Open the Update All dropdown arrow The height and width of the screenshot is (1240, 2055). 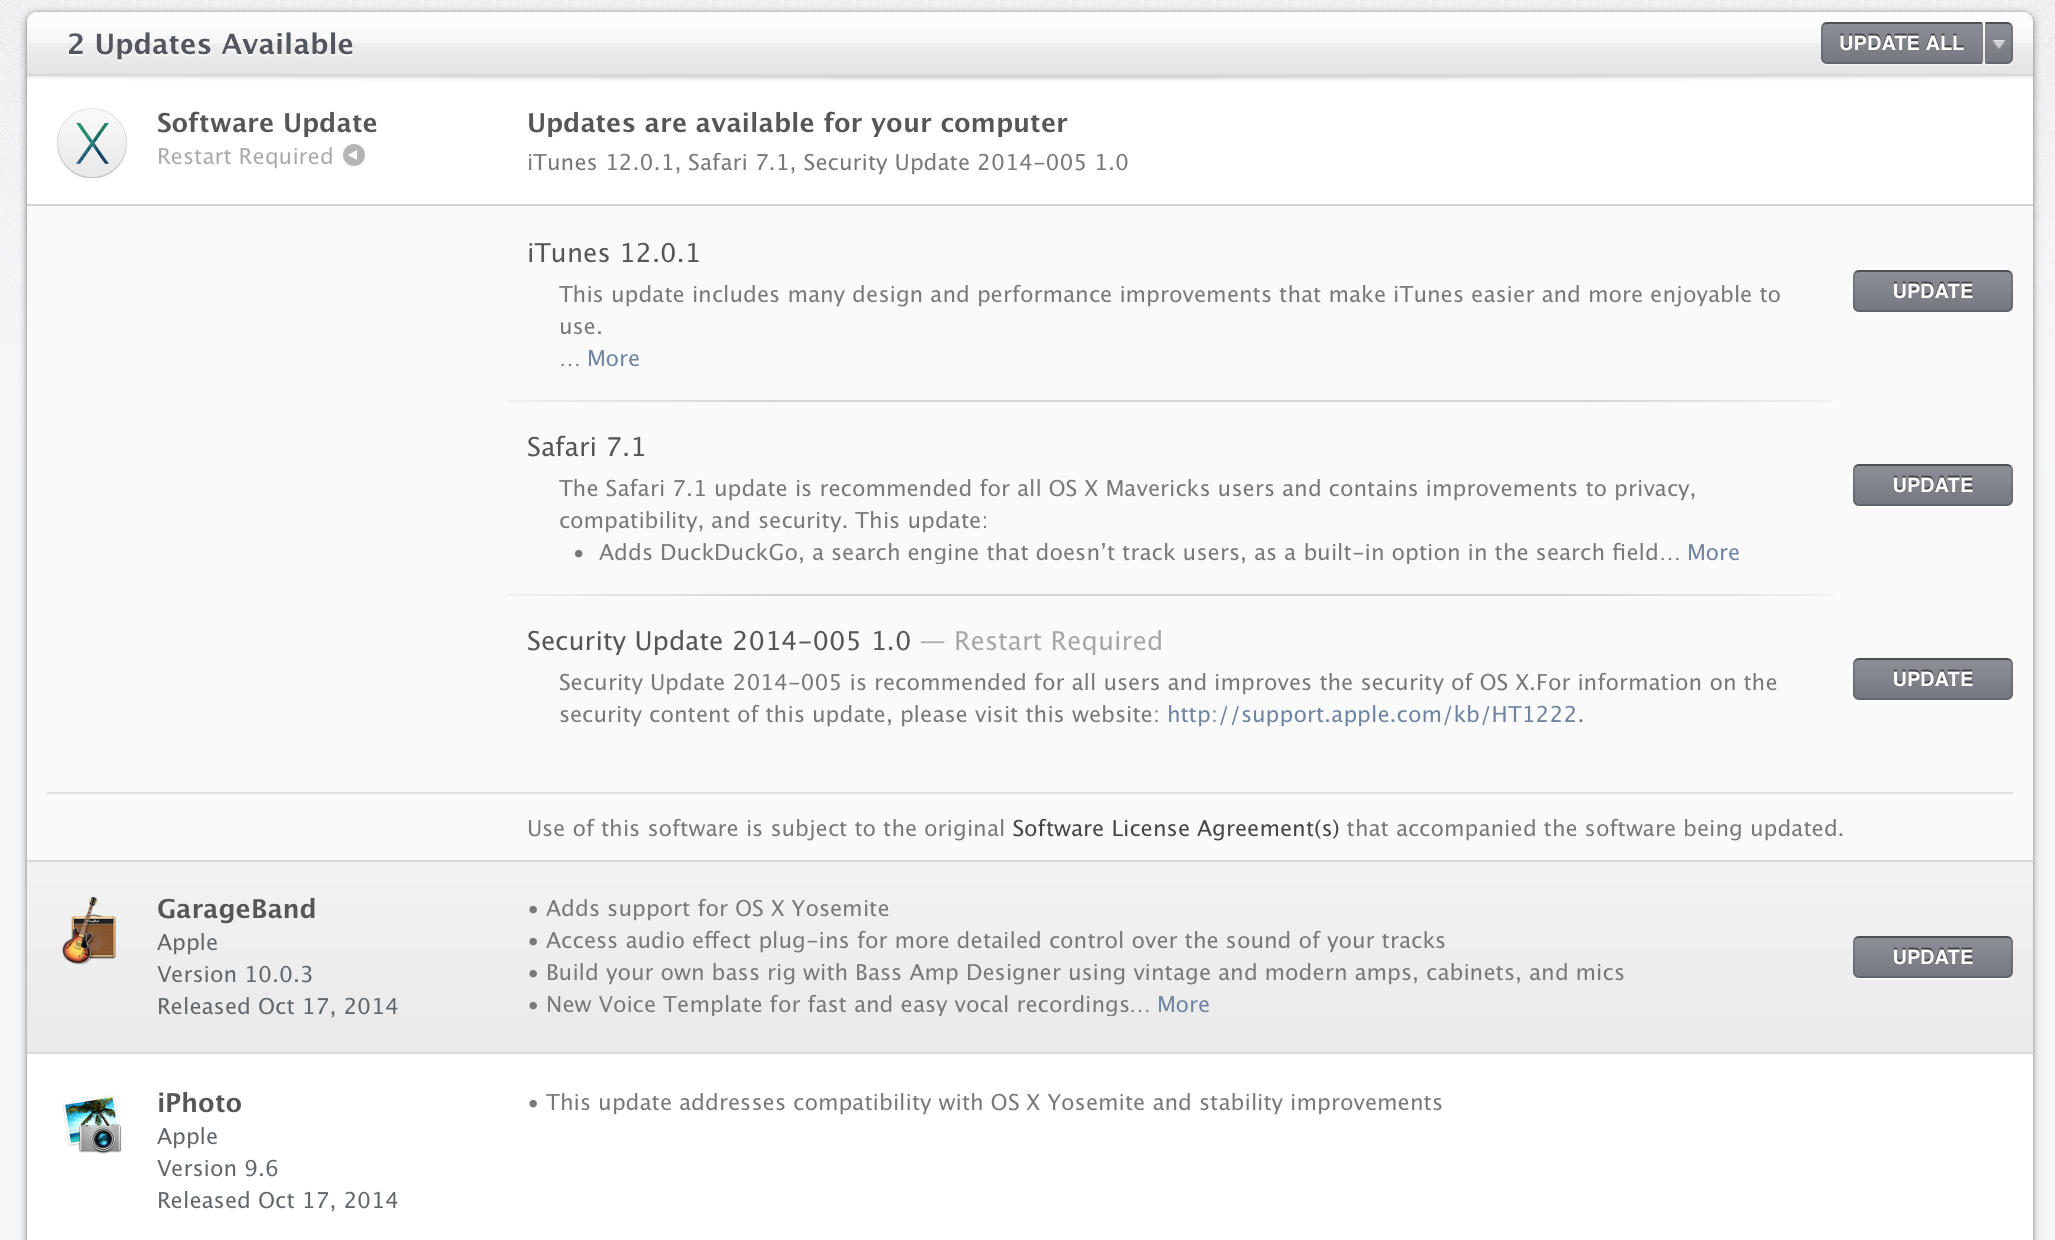1998,43
